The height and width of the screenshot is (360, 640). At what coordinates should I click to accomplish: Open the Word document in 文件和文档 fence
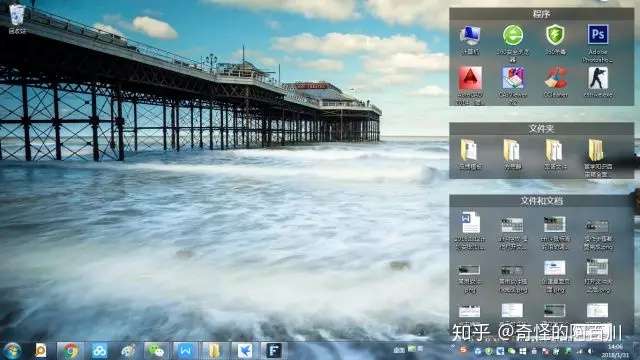point(470,222)
